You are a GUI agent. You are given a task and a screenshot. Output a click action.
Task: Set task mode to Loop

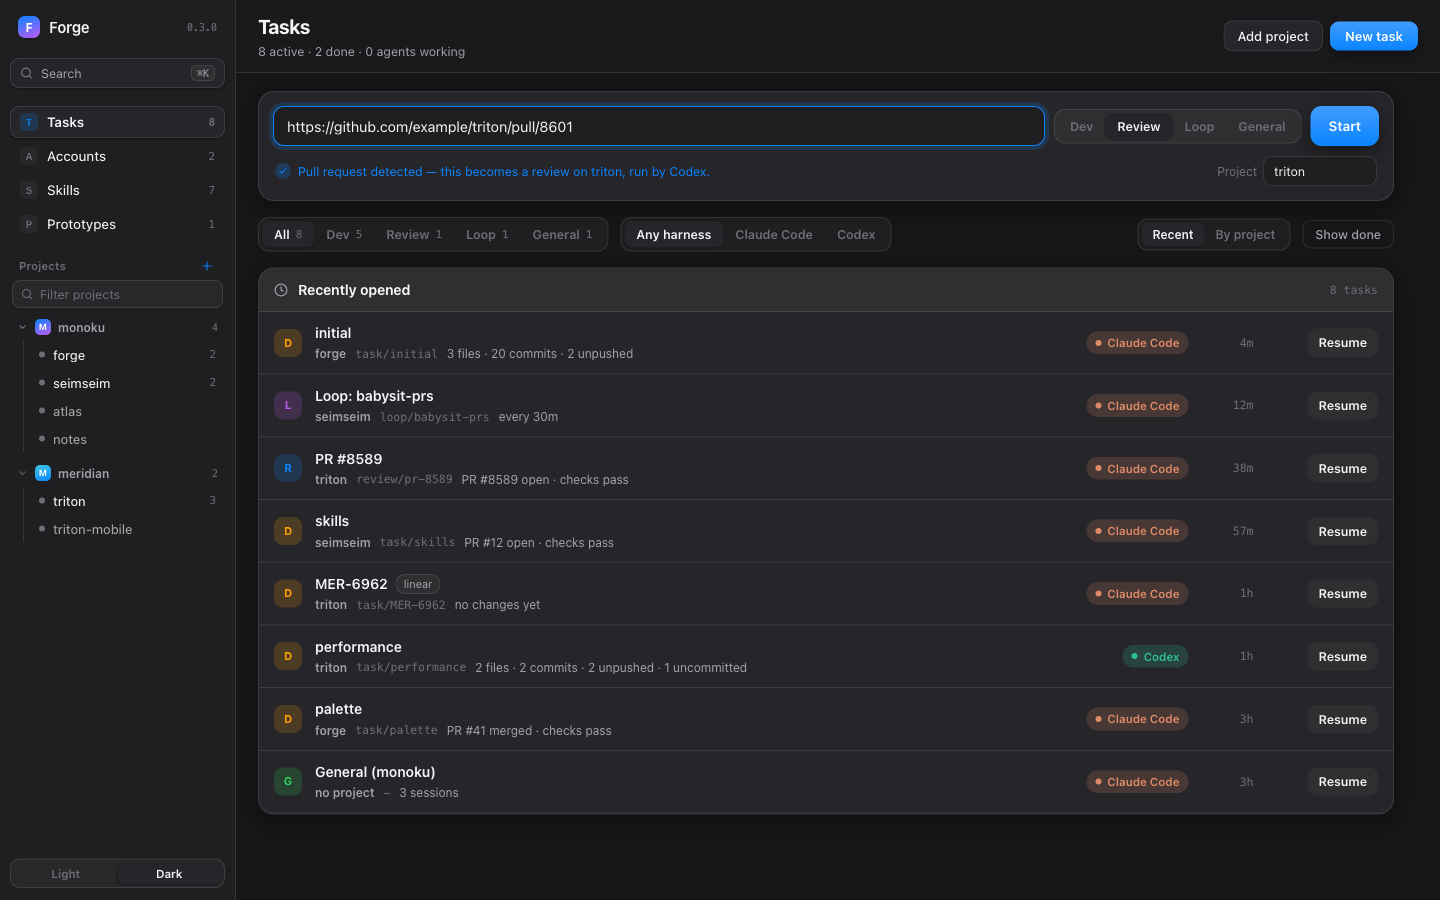click(x=1199, y=126)
